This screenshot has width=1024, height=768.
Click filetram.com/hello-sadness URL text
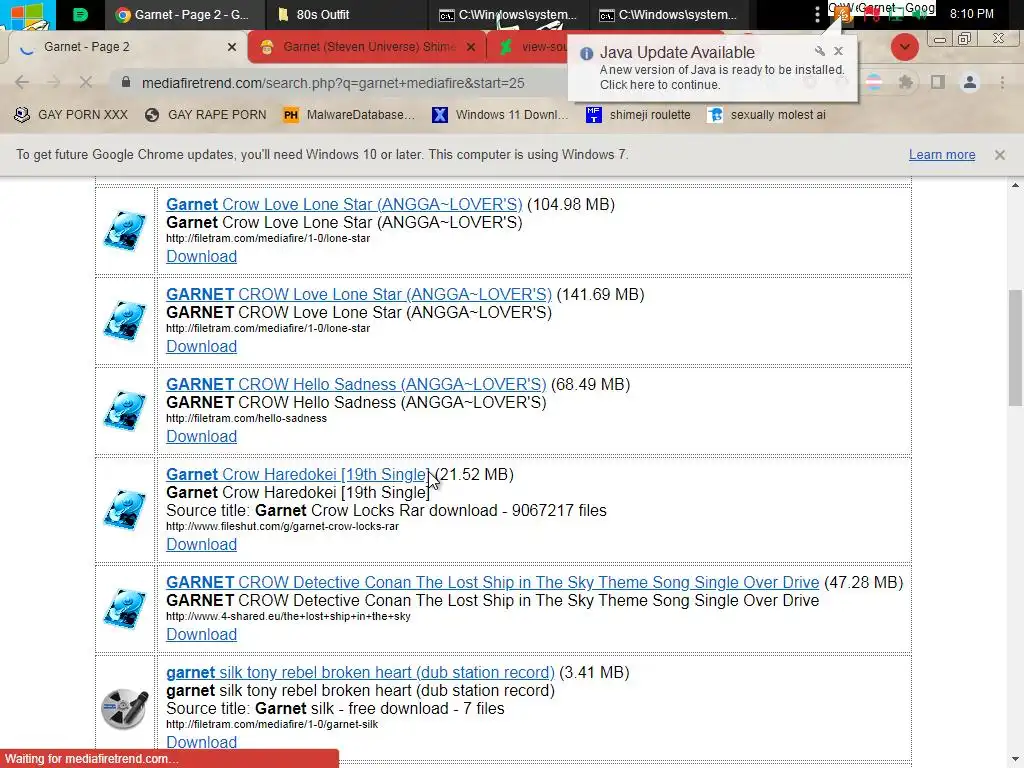coord(246,419)
